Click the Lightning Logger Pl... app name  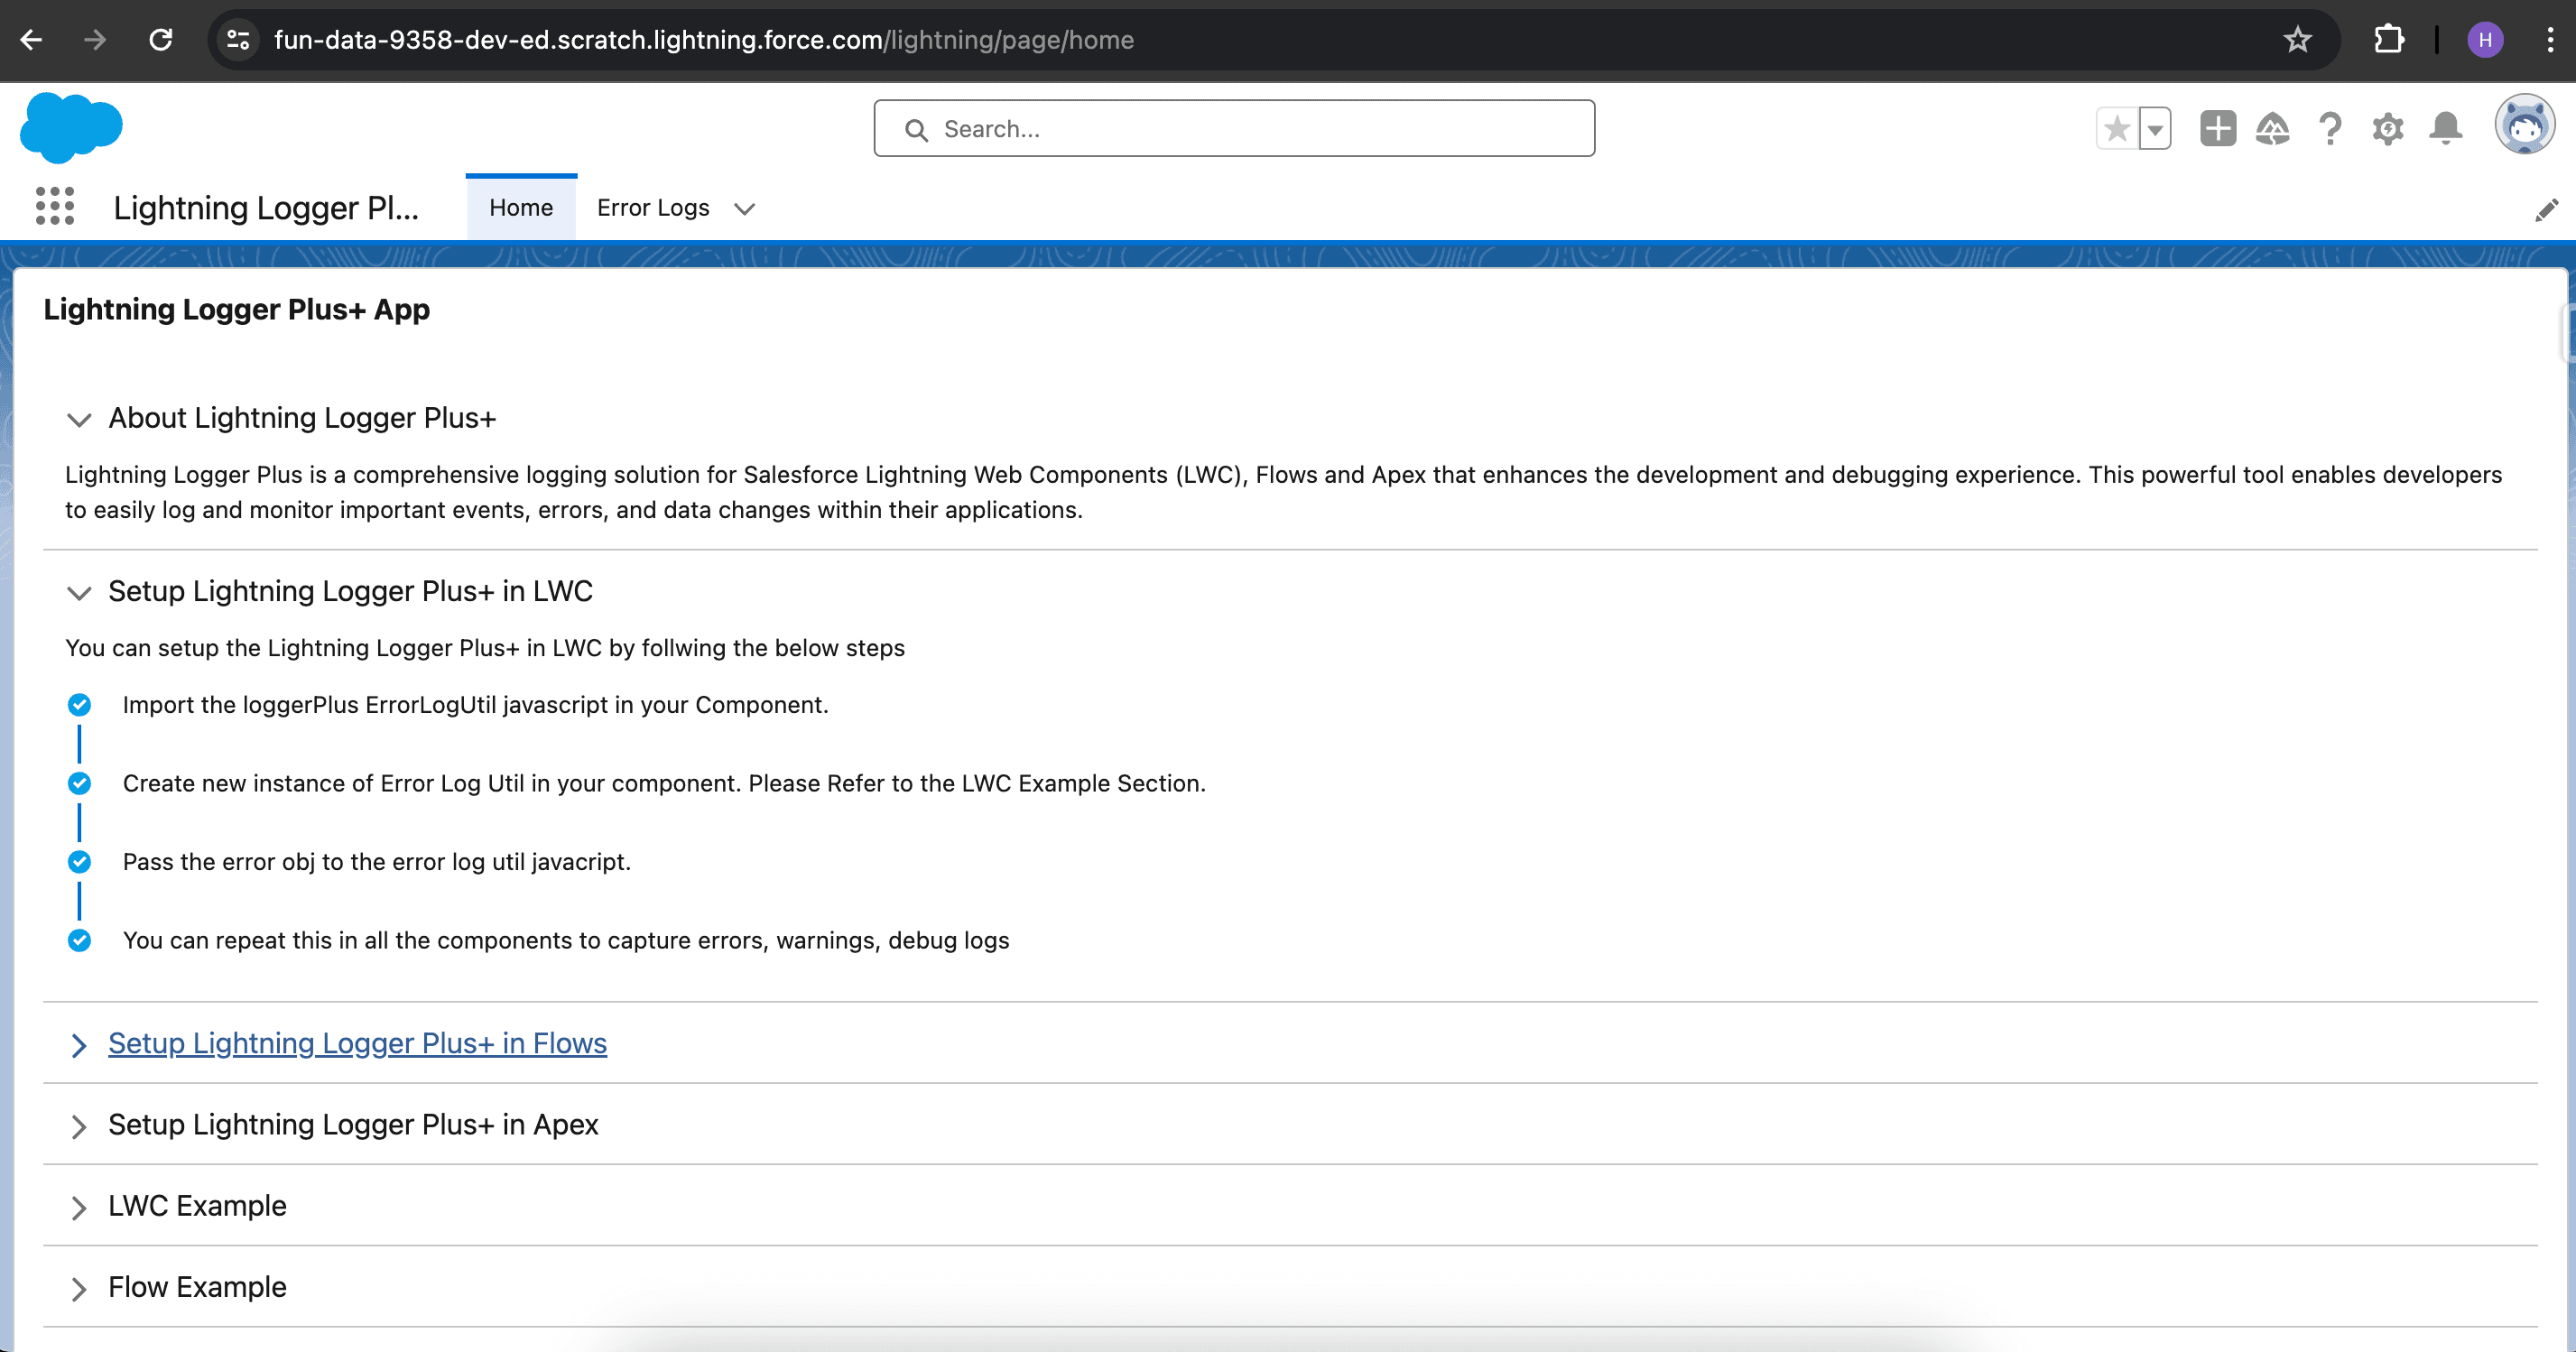pos(266,208)
